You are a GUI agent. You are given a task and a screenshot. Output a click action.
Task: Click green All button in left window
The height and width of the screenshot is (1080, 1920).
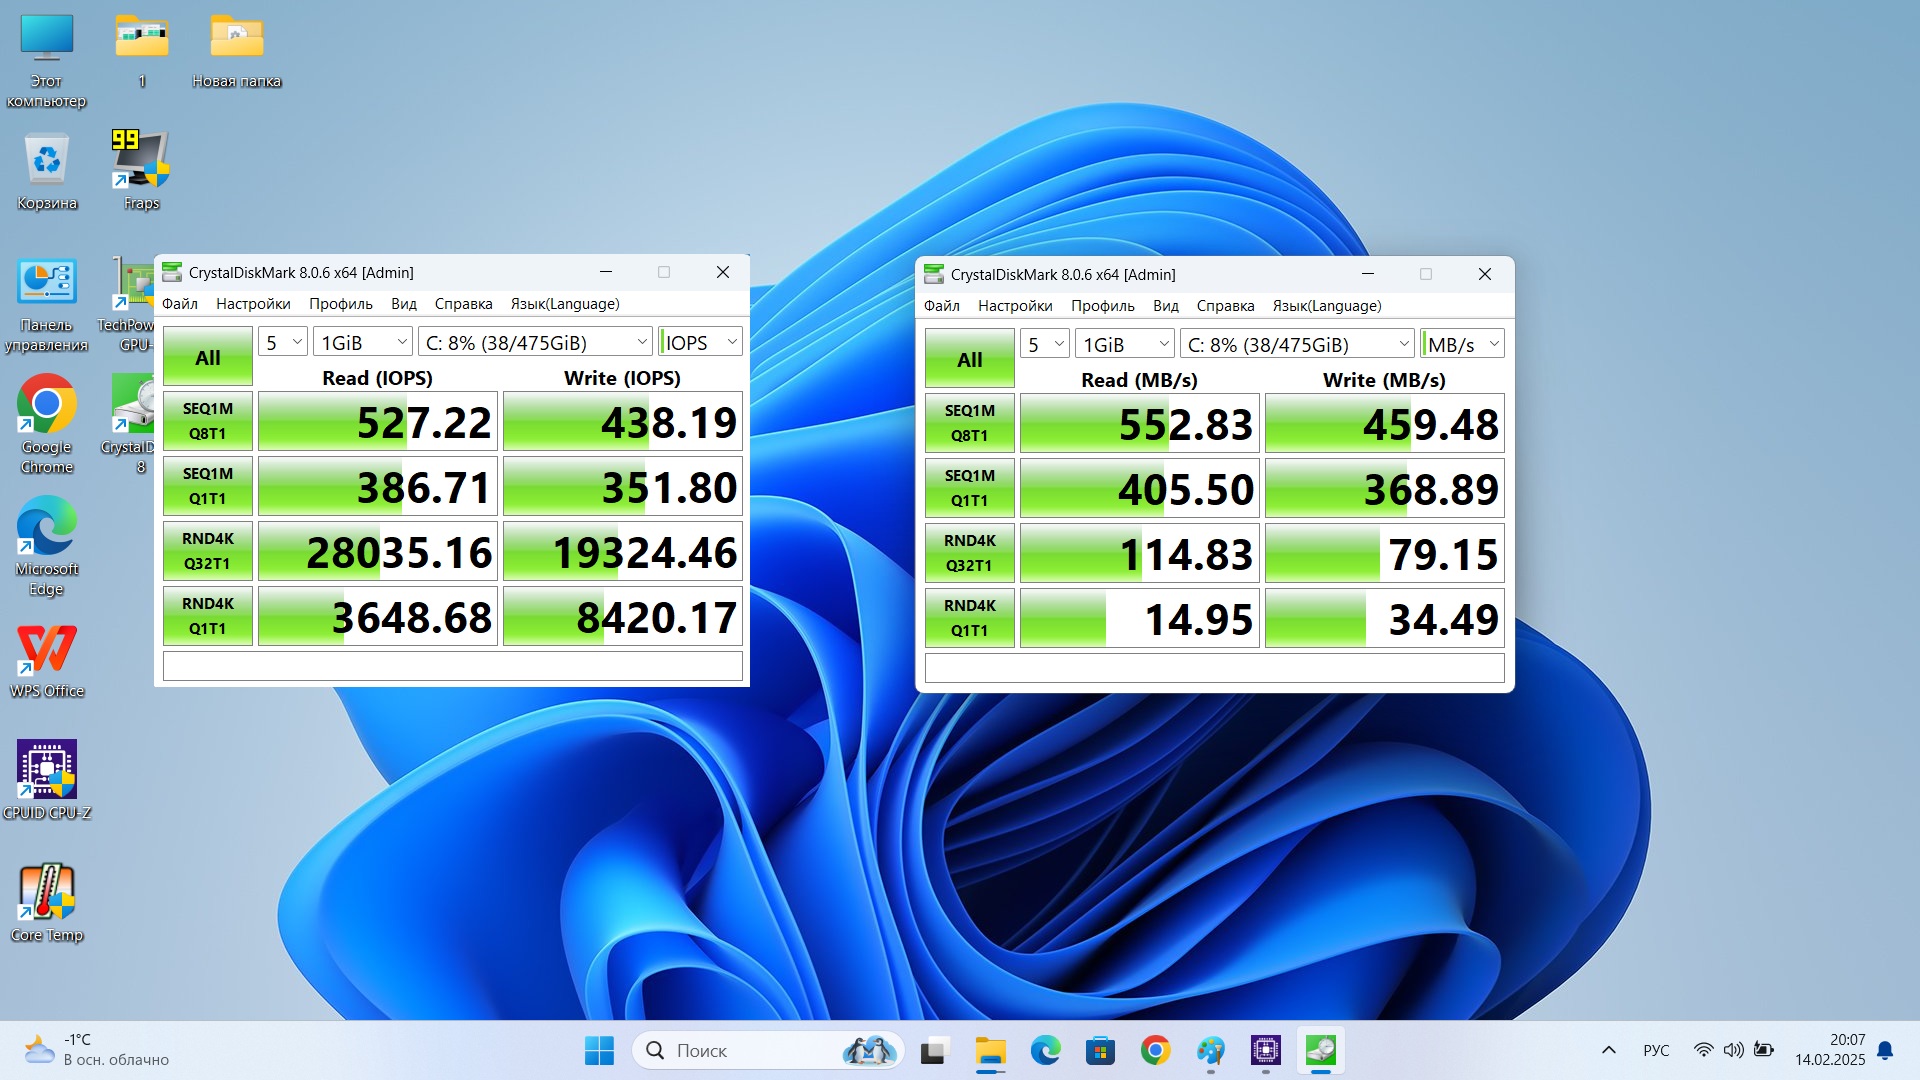click(x=208, y=357)
